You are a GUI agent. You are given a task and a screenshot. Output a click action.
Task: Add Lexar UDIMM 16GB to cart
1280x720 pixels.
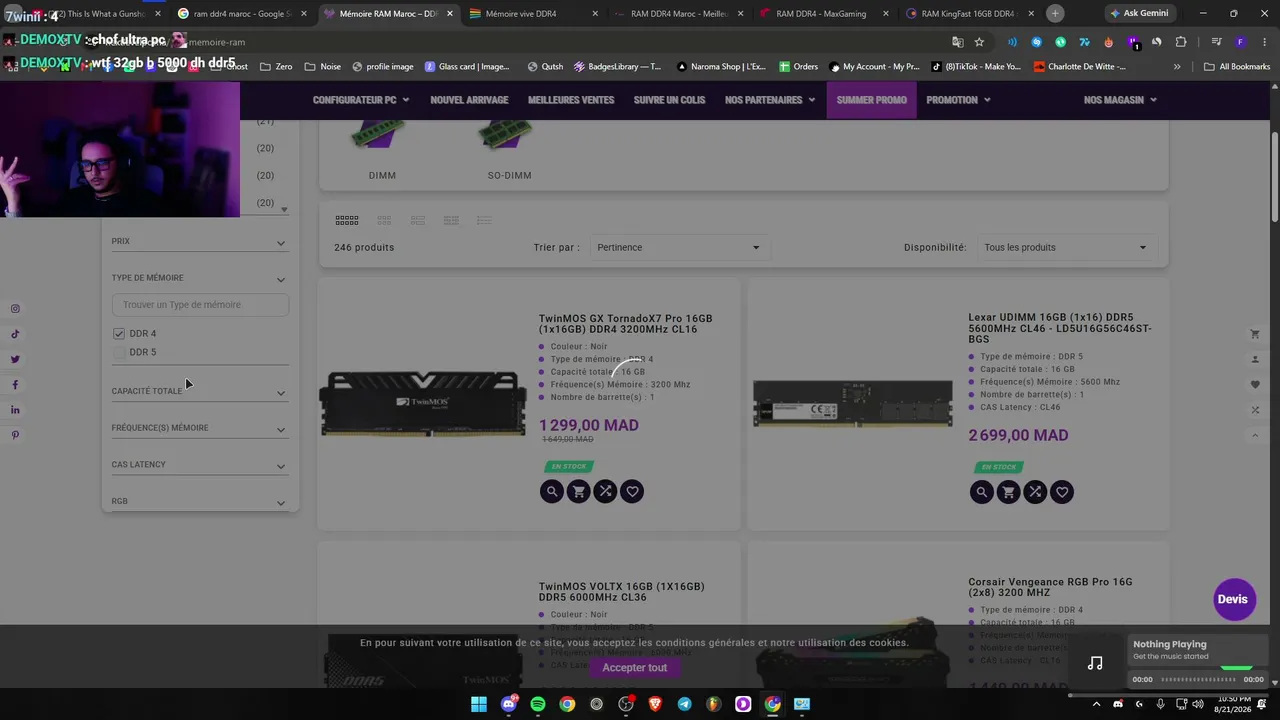[1008, 492]
